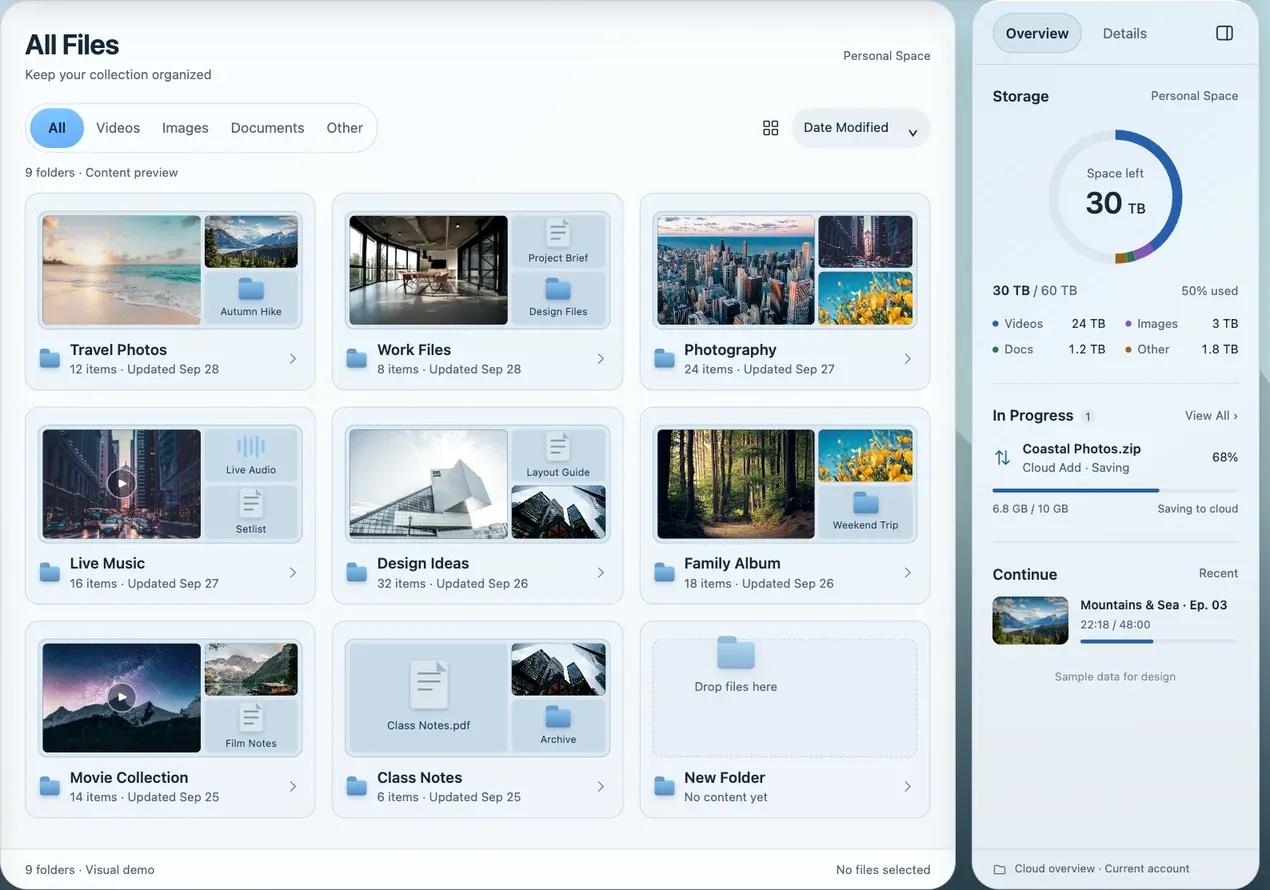The image size is (1270, 890).
Task: Open the Mountains & Sea video thumbnail
Action: point(1030,620)
